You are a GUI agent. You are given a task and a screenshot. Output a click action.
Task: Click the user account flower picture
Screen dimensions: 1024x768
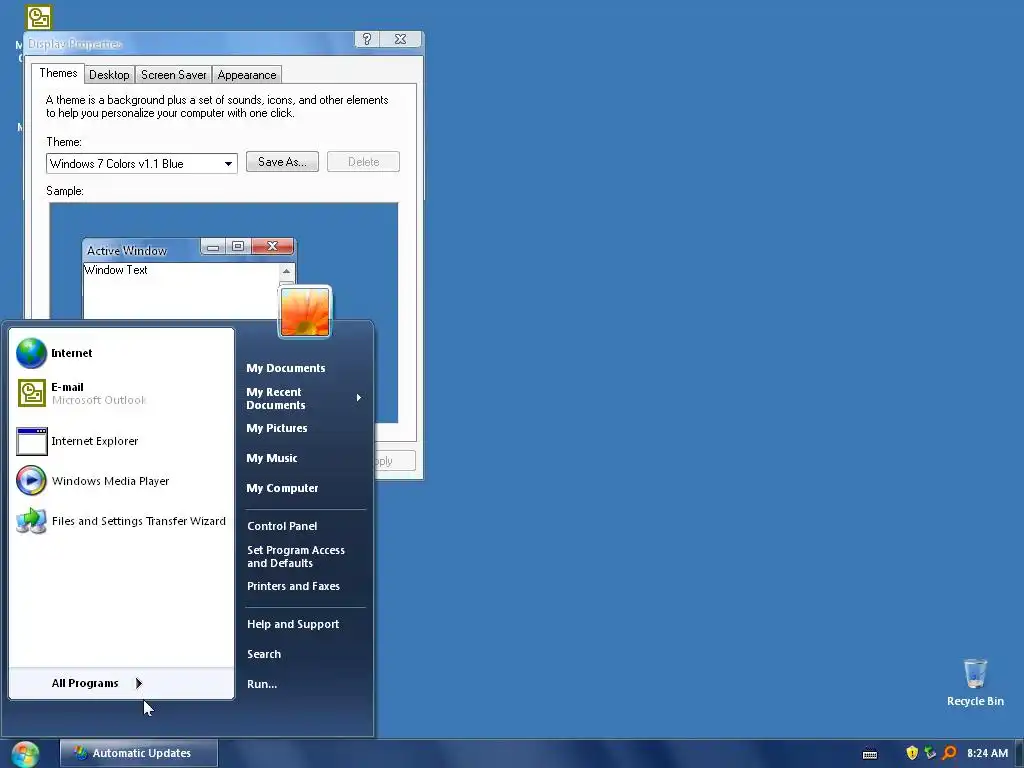[x=305, y=312]
